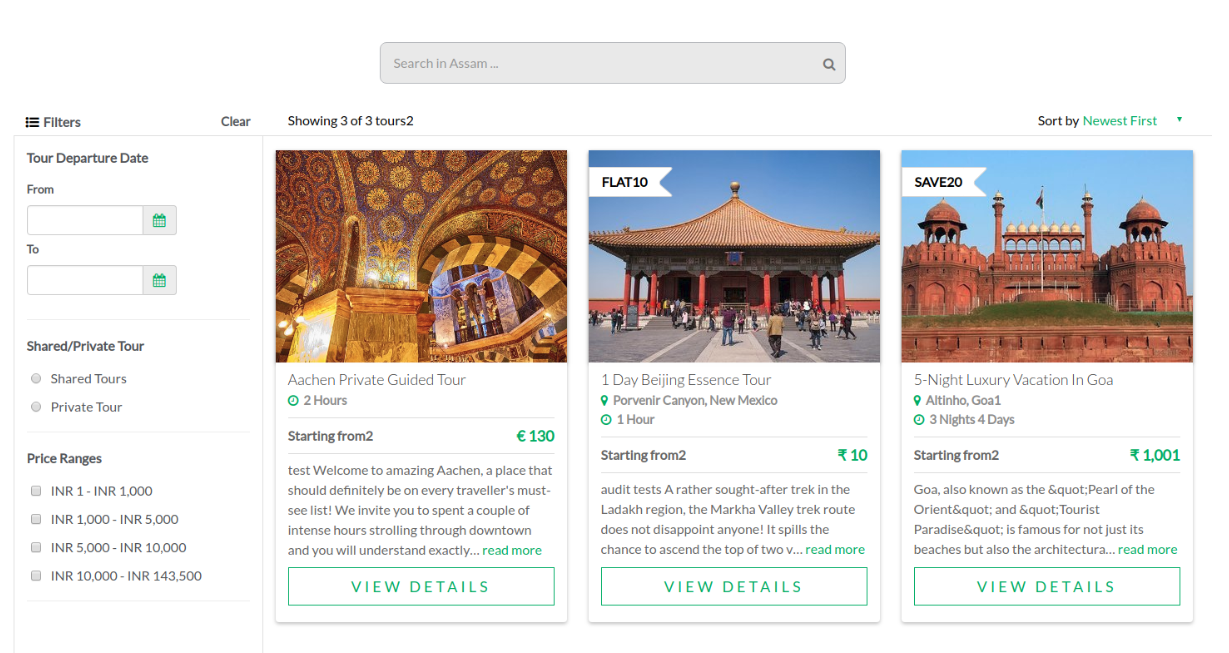Check the INR 1 - INR 1,000 box
Screen dimensions: 1229x653
37,491
